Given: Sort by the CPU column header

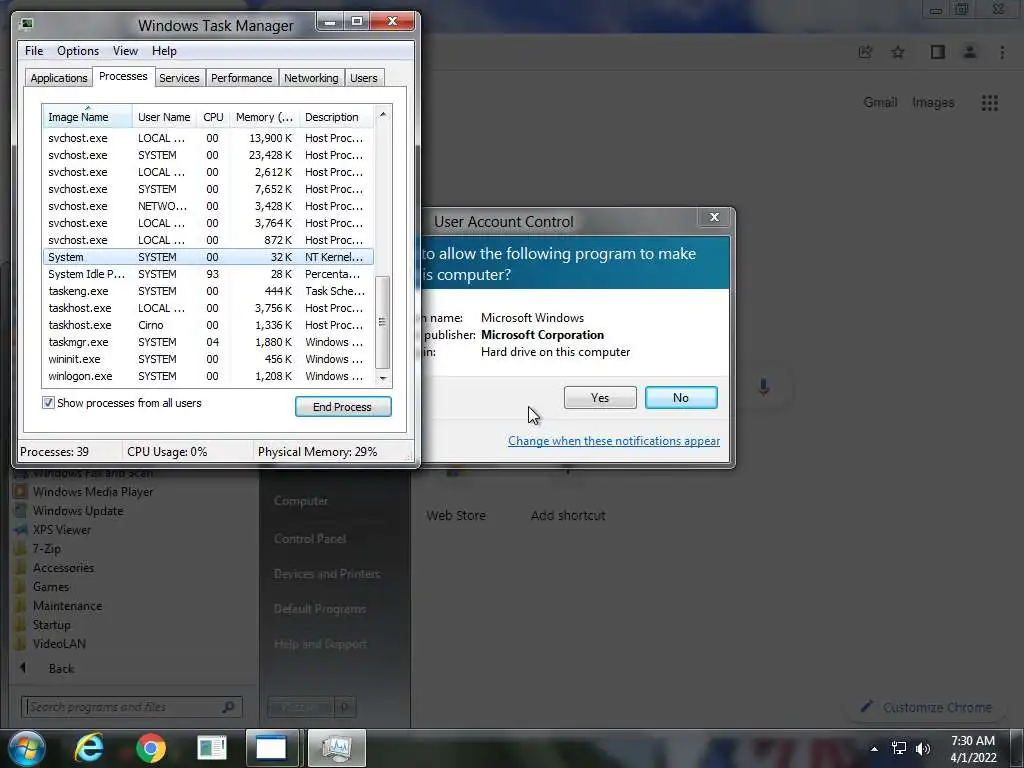Looking at the screenshot, I should pyautogui.click(x=213, y=117).
